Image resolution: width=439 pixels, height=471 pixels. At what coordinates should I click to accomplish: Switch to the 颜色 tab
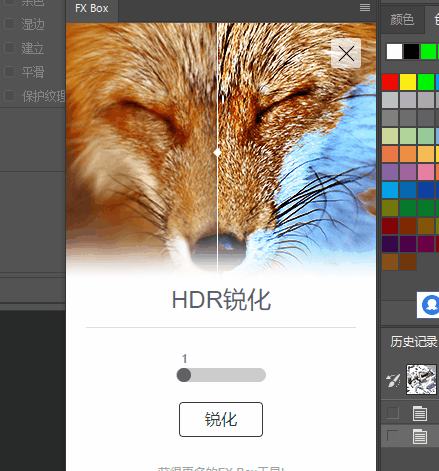tap(402, 19)
